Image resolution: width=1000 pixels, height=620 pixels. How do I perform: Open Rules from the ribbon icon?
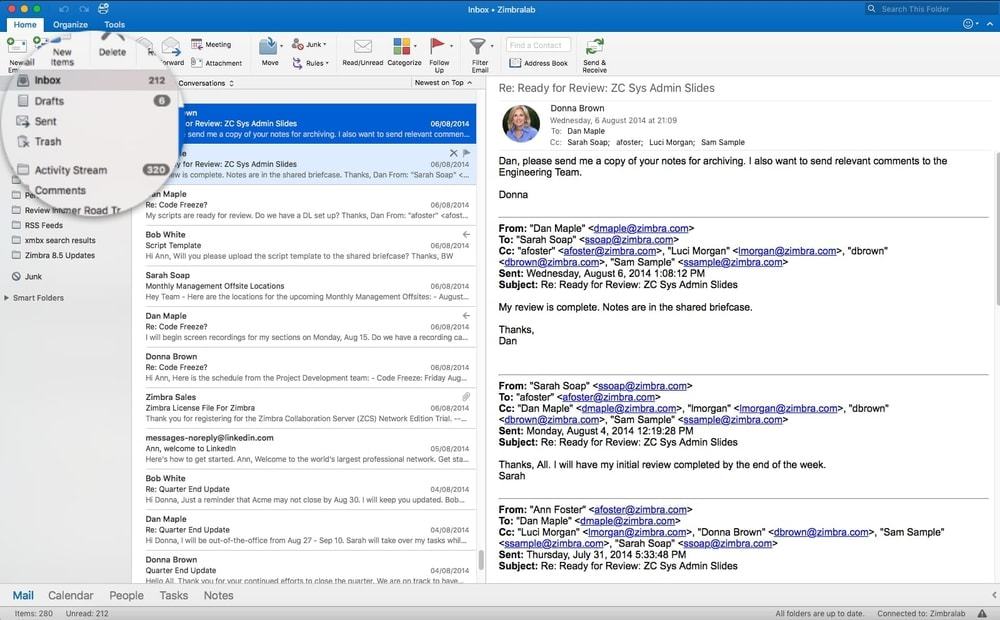(297, 63)
